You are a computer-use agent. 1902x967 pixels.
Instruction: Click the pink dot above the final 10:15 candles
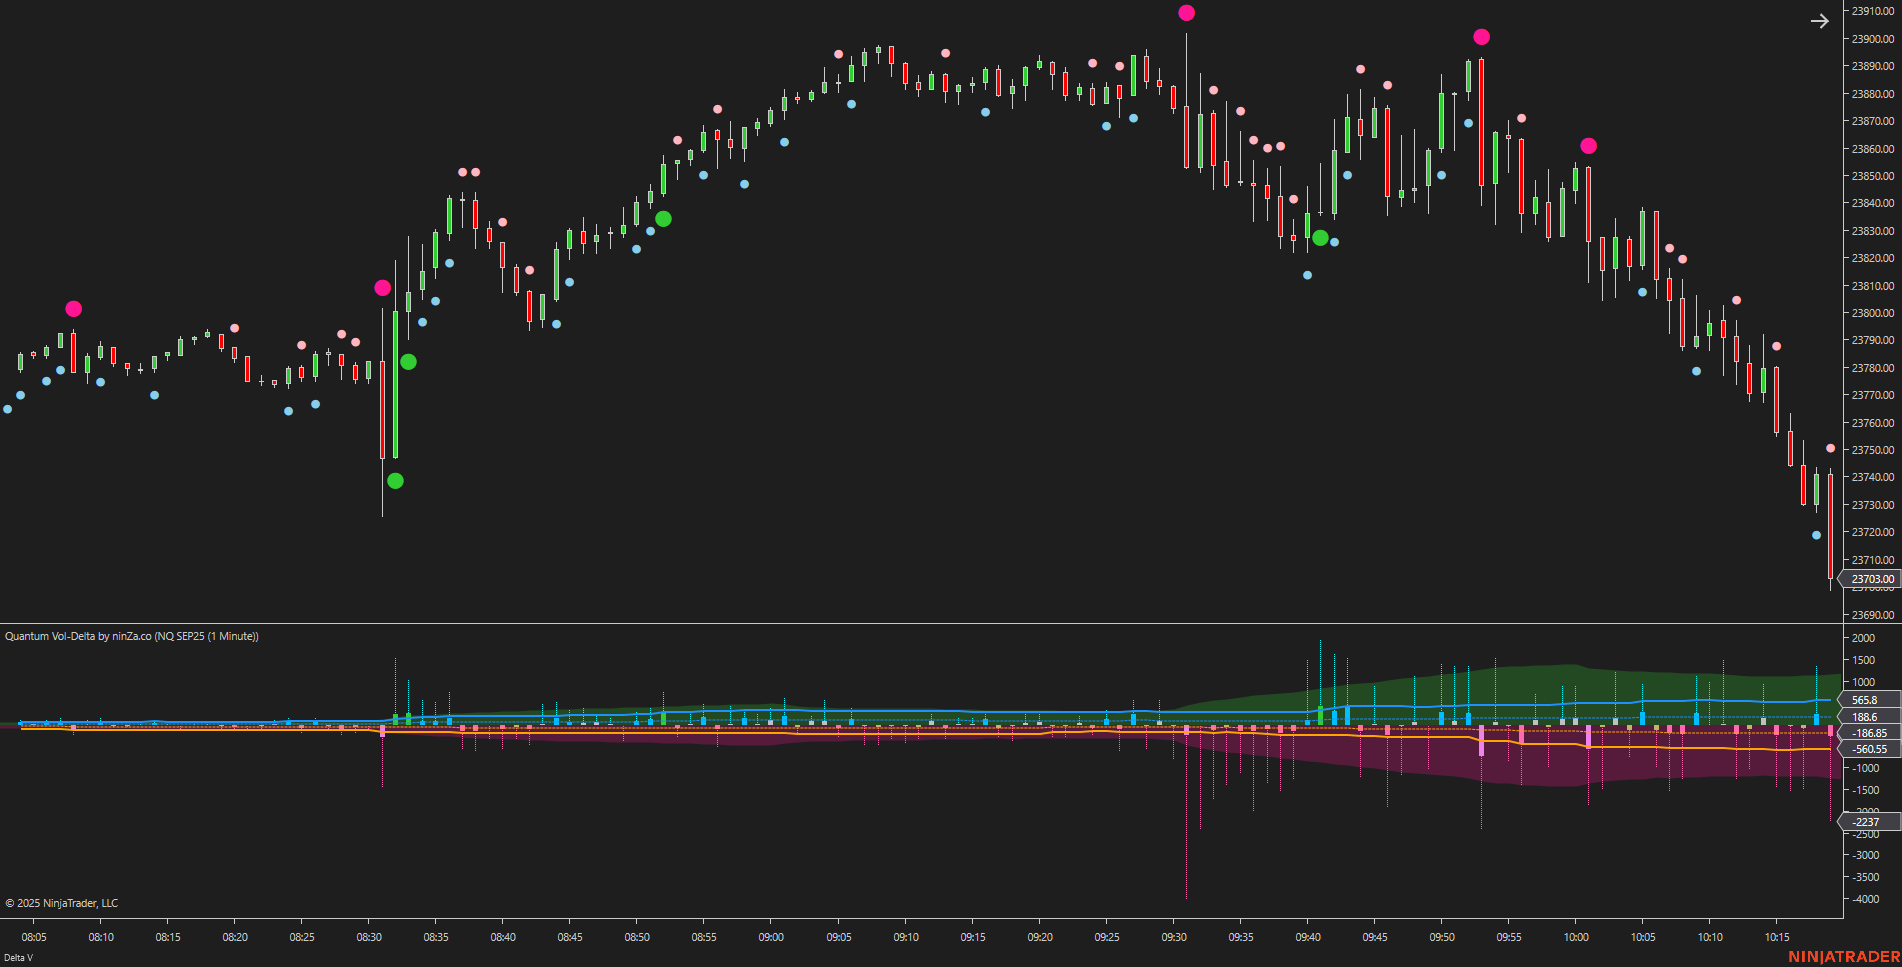click(x=1832, y=447)
